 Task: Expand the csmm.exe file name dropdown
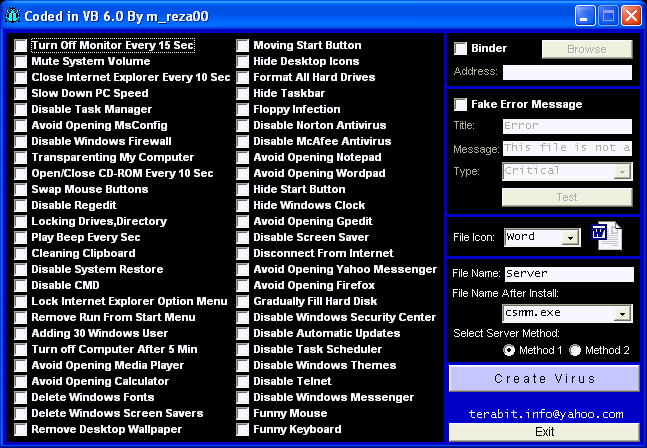pyautogui.click(x=622, y=314)
